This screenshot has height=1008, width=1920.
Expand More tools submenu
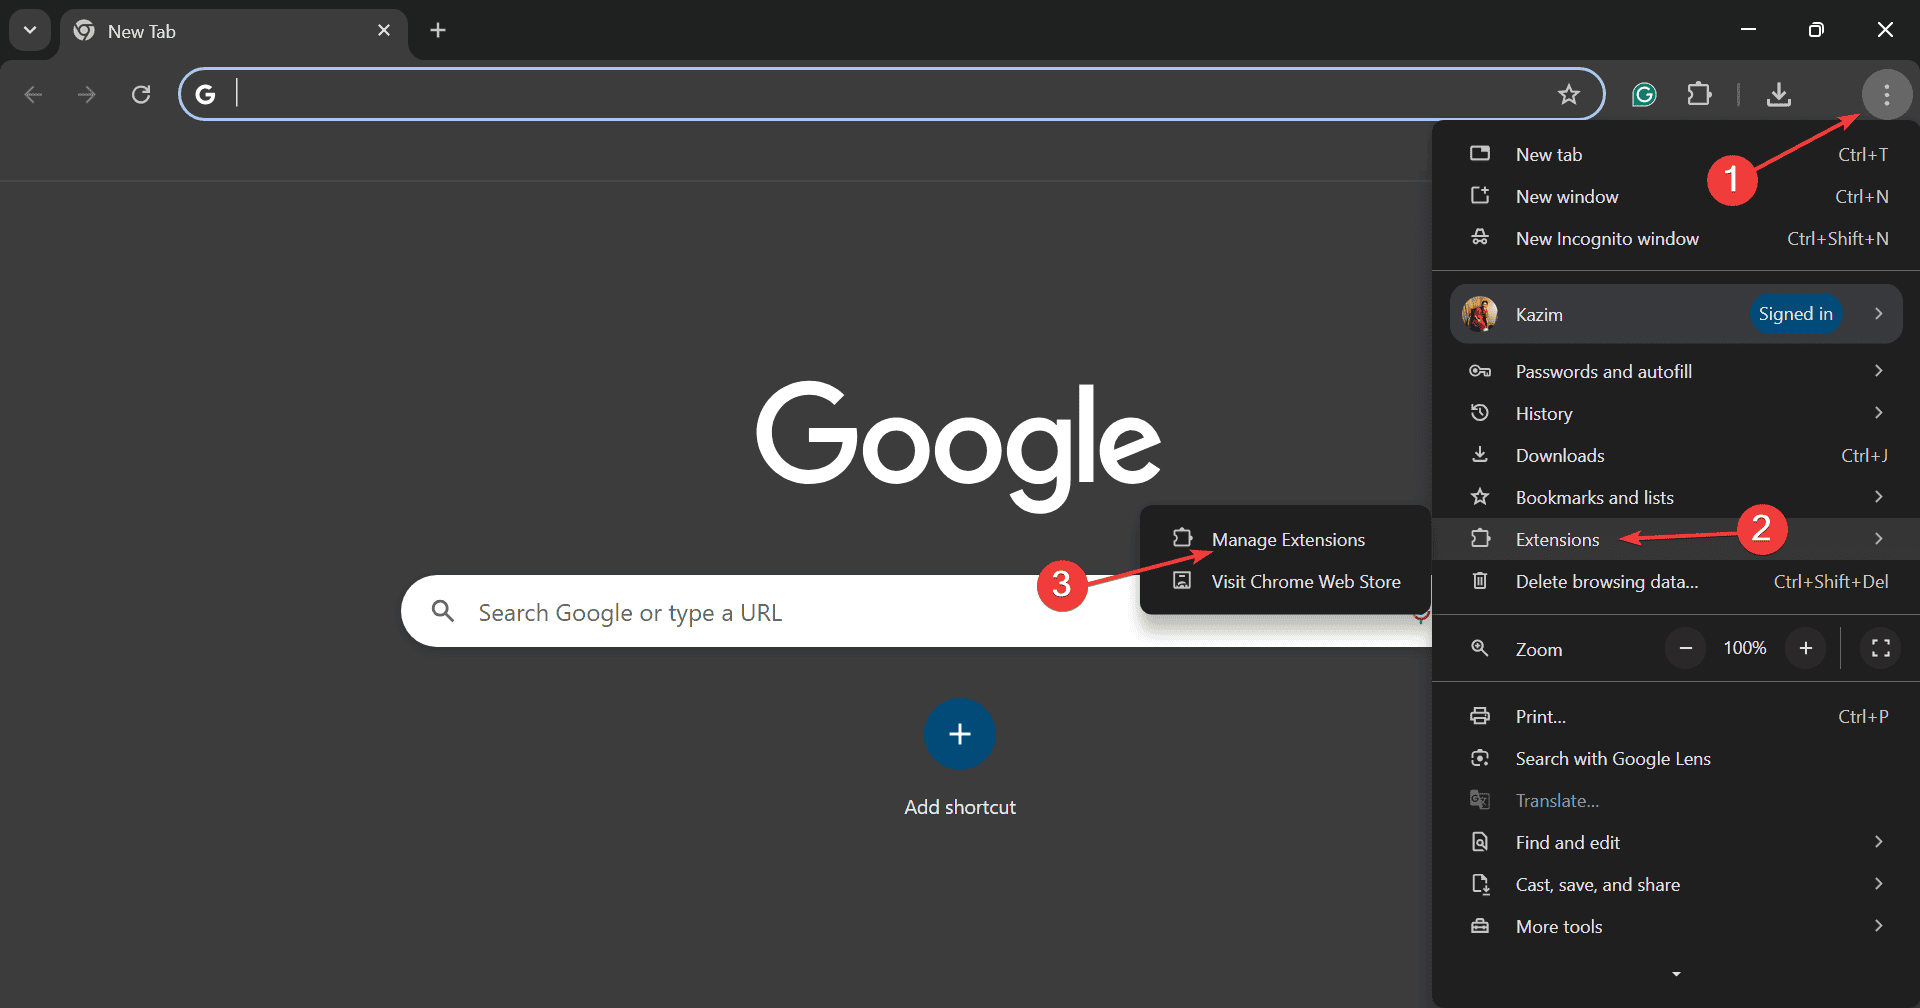point(1678,926)
